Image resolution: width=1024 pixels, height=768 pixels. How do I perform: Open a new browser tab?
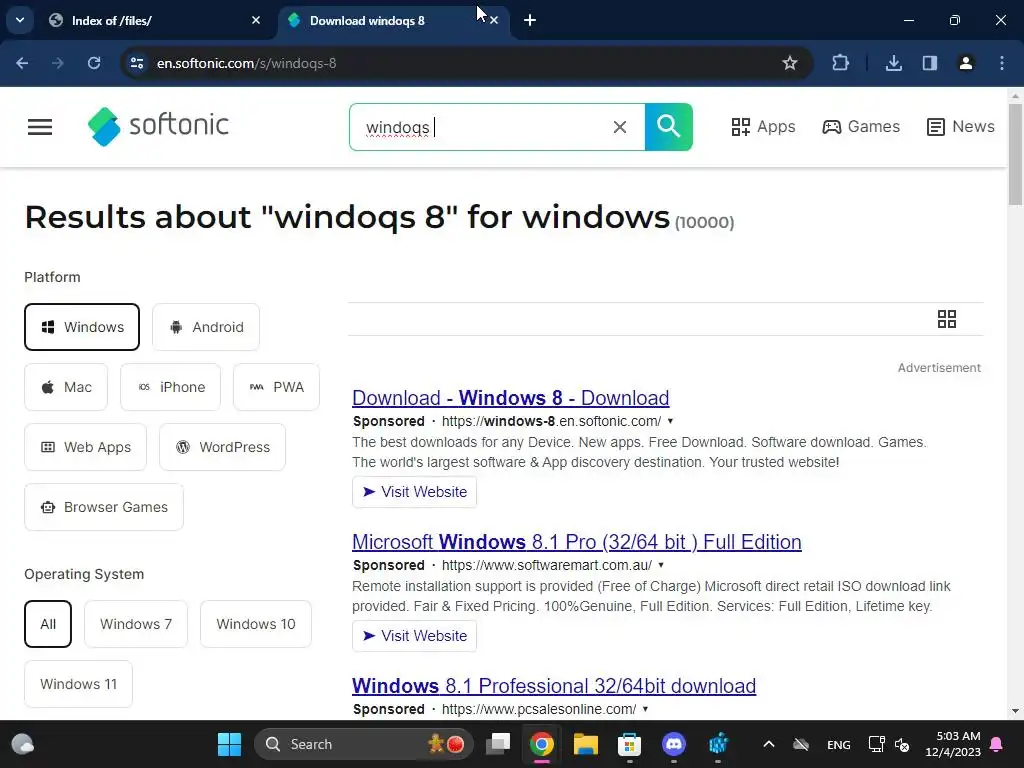[530, 20]
